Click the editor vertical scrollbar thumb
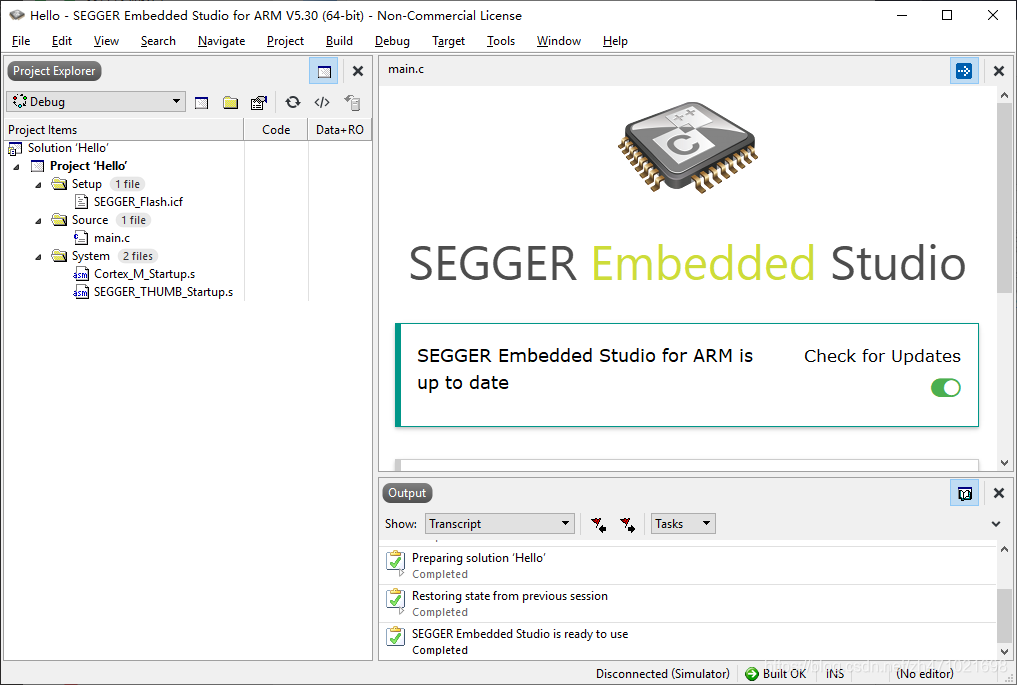The width and height of the screenshot is (1017, 685). [1004, 198]
